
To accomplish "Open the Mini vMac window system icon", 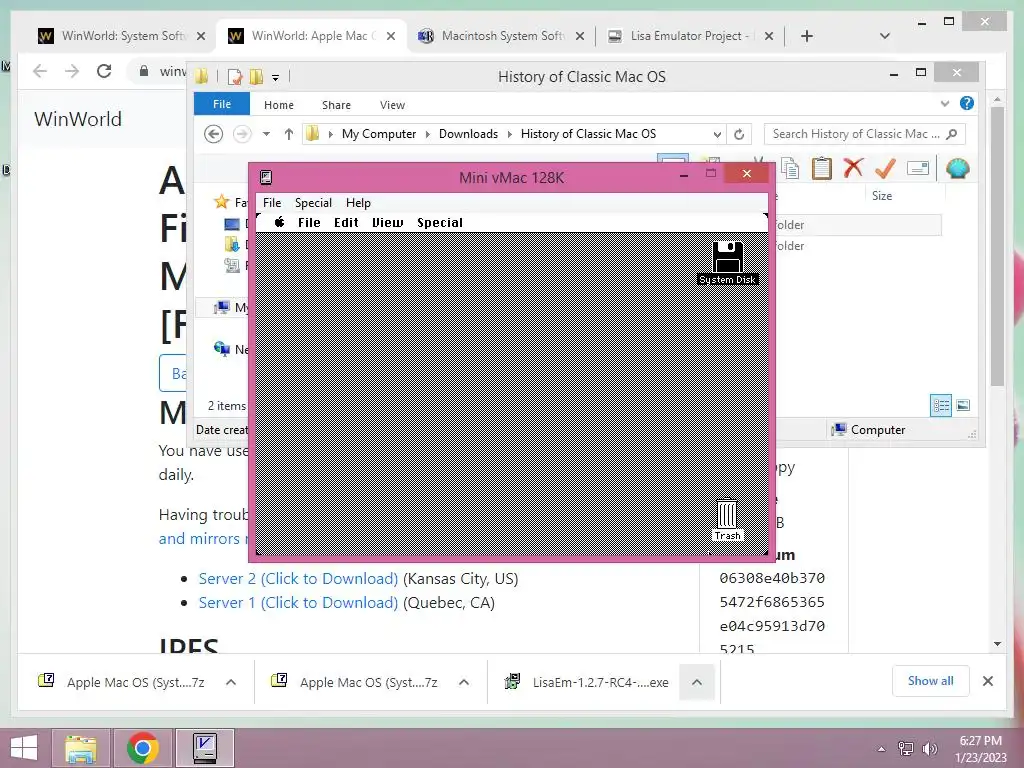I will coord(266,177).
